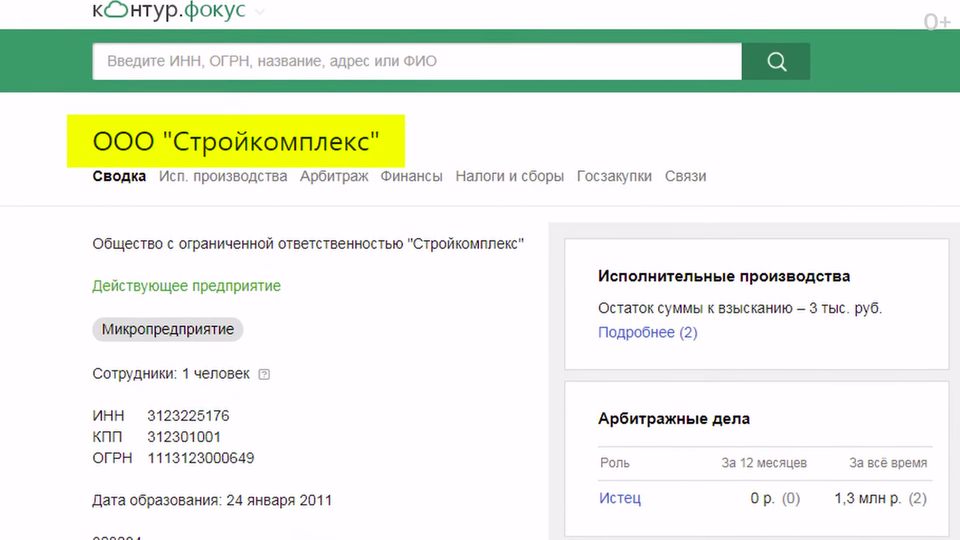
Task: Open the Налоги и сборы tab
Action: pos(509,176)
